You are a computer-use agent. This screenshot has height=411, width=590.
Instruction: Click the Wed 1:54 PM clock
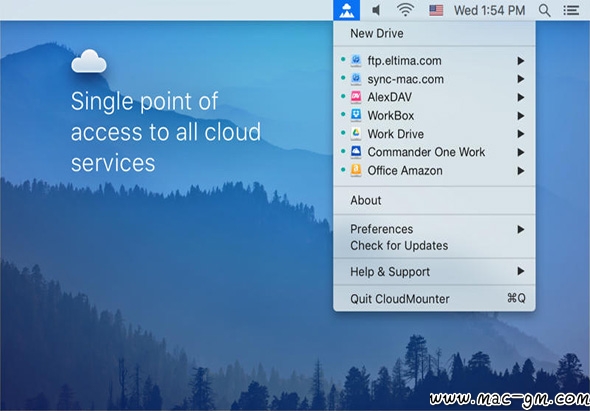(x=490, y=11)
